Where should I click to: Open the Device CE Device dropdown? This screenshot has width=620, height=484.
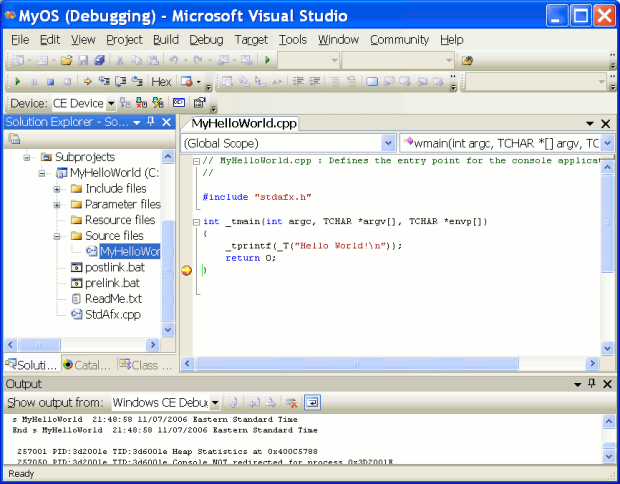(x=111, y=104)
